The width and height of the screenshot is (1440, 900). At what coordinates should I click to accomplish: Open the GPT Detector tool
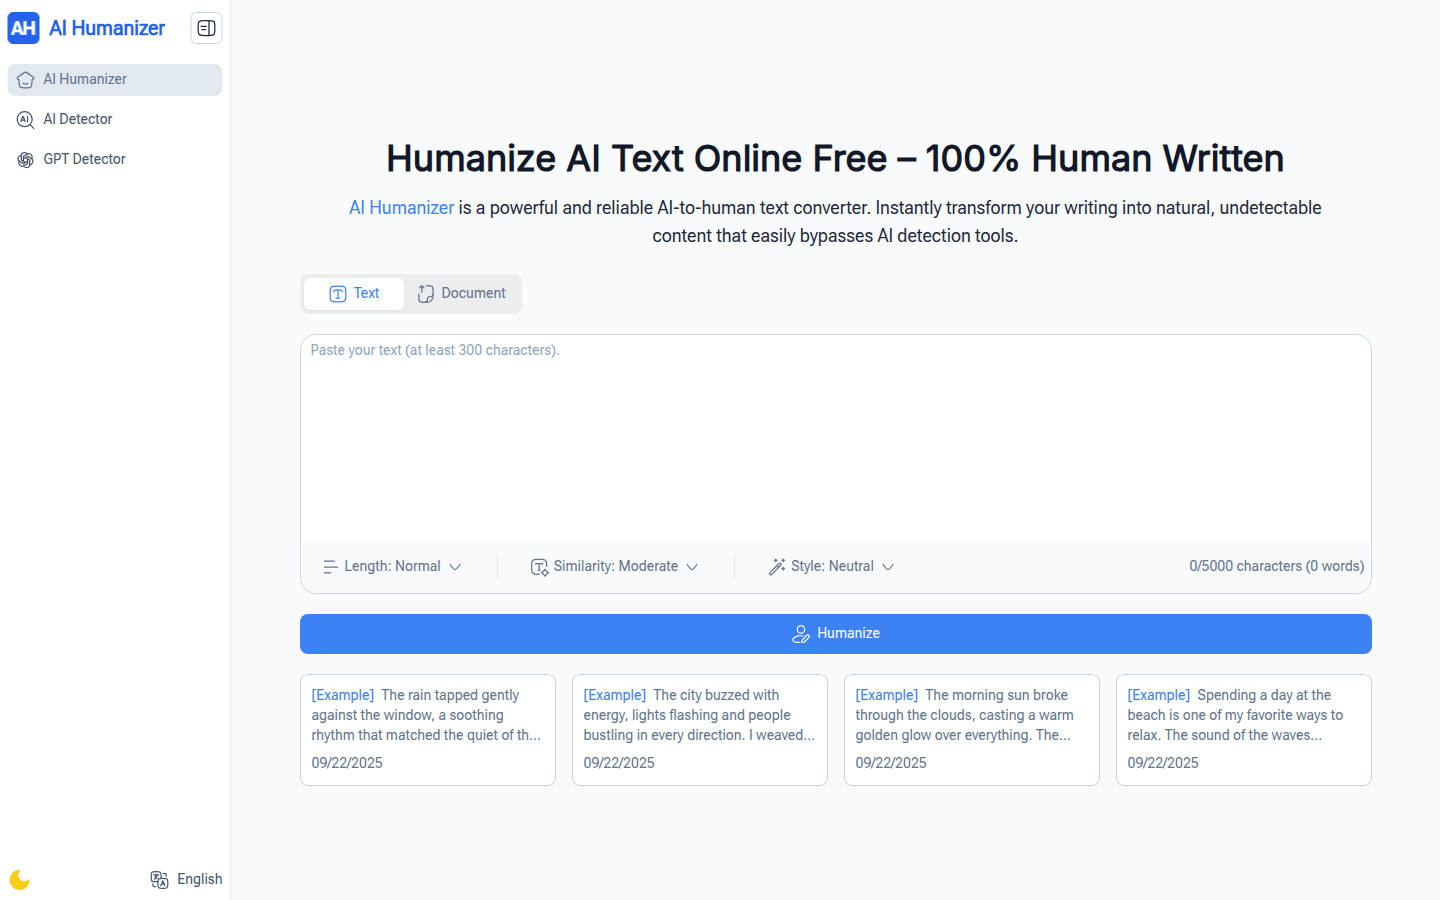coord(85,159)
